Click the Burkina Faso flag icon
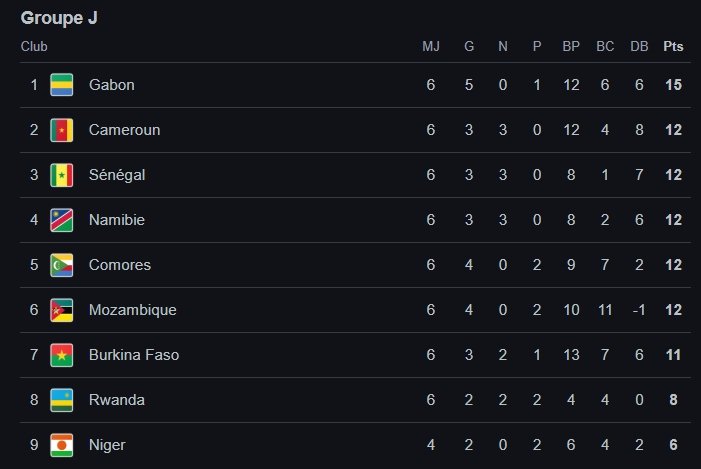 coord(63,355)
